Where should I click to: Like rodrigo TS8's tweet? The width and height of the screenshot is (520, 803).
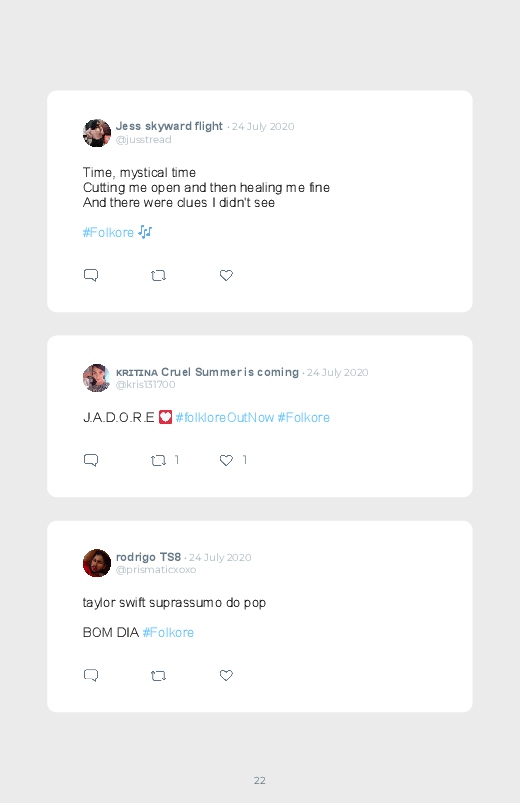pyautogui.click(x=226, y=675)
